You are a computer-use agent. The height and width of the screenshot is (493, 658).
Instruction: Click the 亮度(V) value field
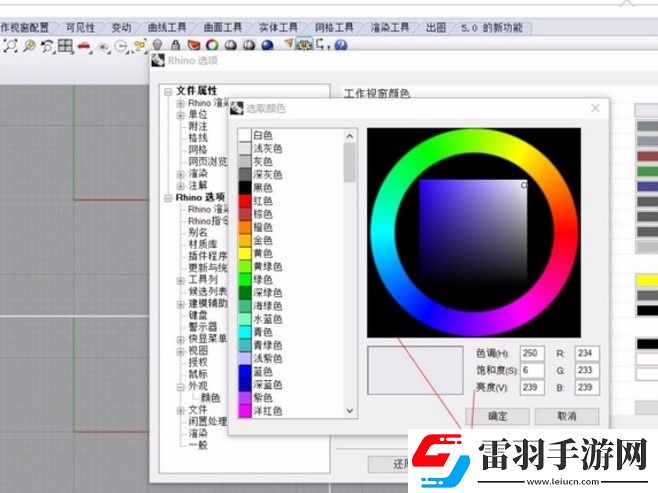point(532,387)
